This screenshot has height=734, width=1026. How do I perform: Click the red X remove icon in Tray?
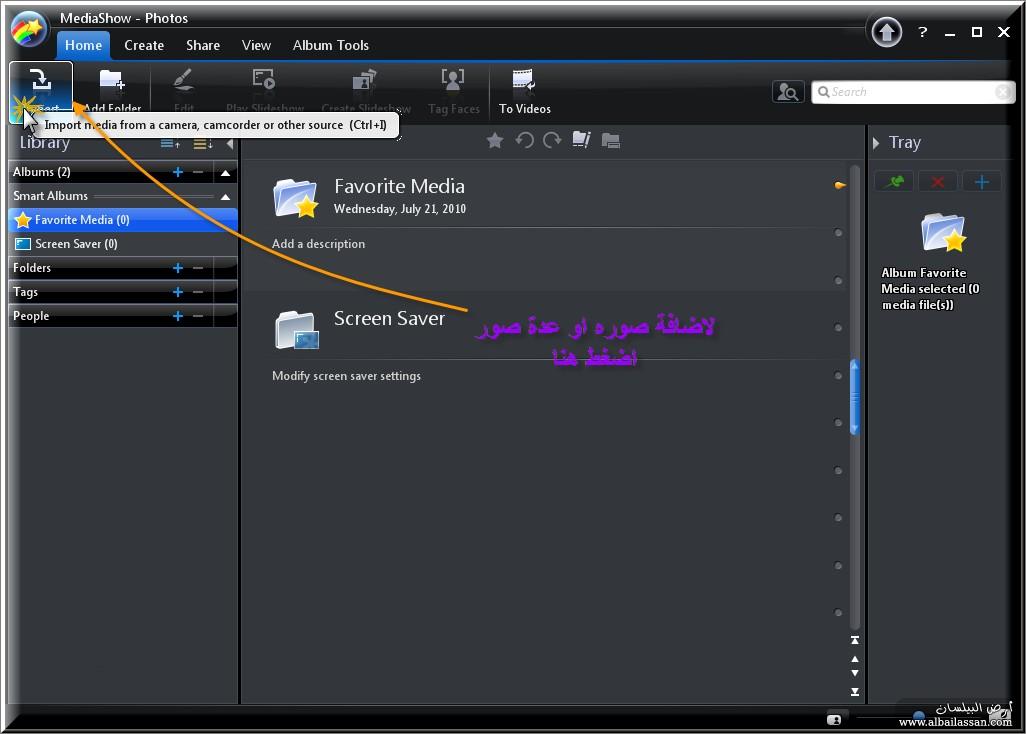938,181
